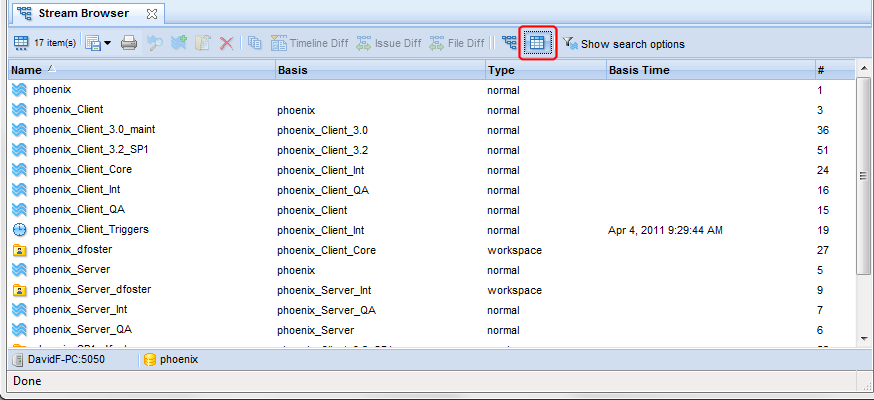
Task: Click the Timeline Diff button
Action: 309,43
